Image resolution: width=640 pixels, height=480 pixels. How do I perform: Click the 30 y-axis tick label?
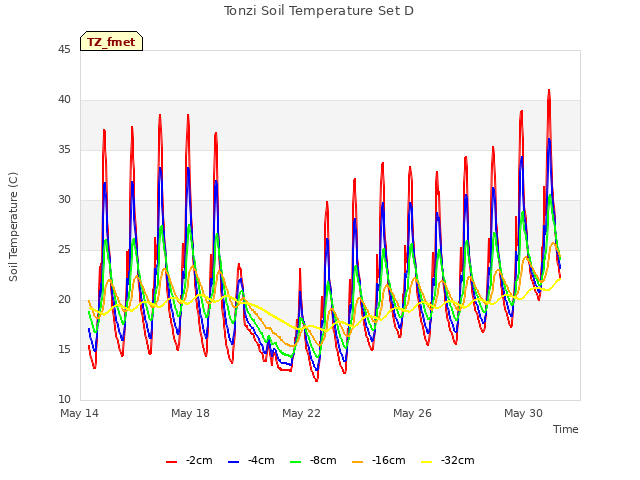coord(64,200)
